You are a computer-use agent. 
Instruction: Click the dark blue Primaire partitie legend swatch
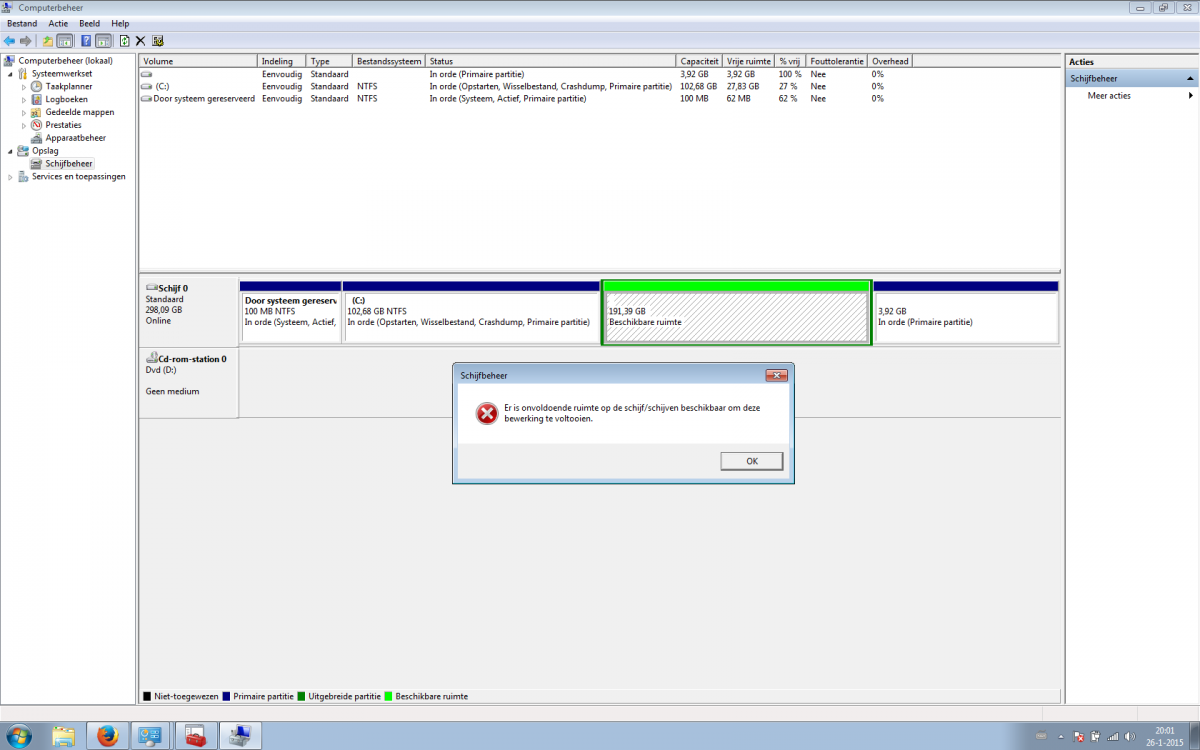click(x=226, y=696)
